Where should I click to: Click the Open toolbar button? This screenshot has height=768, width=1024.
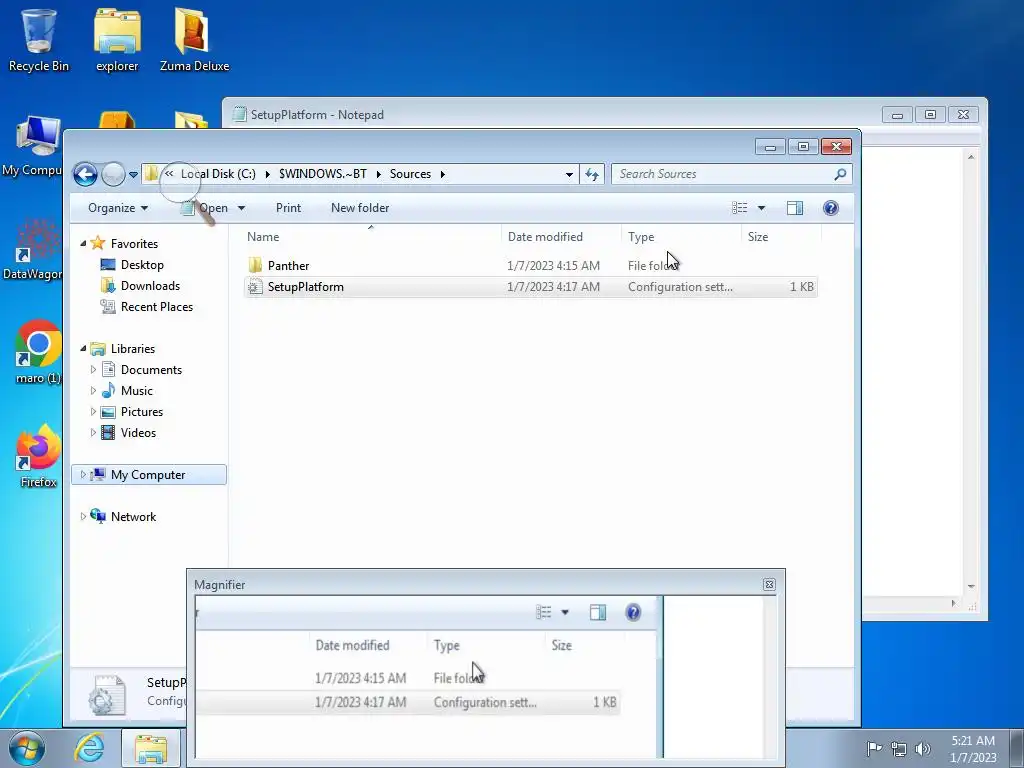pos(204,208)
